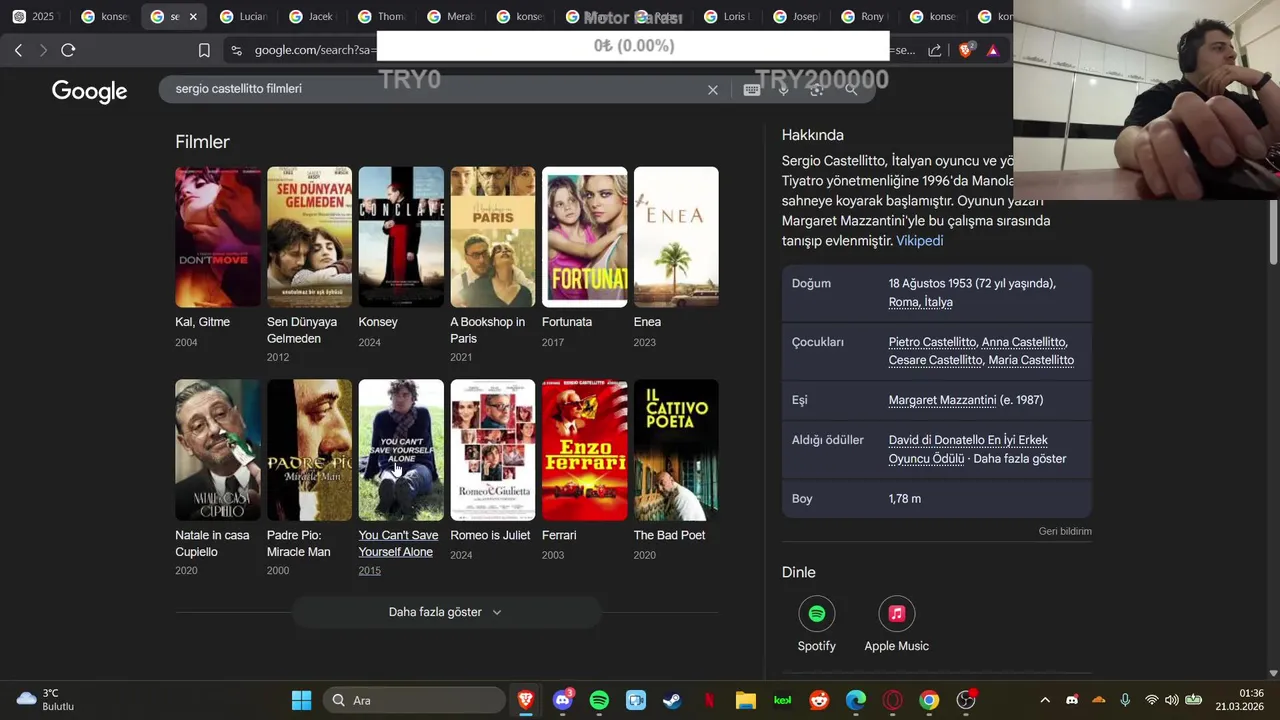Open Romeo is Juliet poster
Viewport: 1280px width, 720px height.
click(493, 450)
